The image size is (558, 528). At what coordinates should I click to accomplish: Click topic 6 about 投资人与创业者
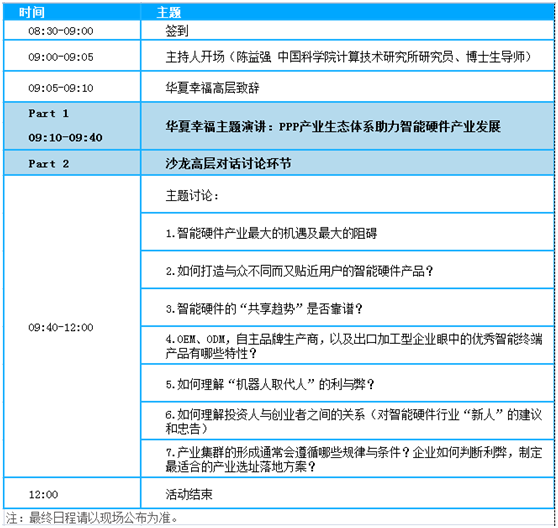click(354, 421)
